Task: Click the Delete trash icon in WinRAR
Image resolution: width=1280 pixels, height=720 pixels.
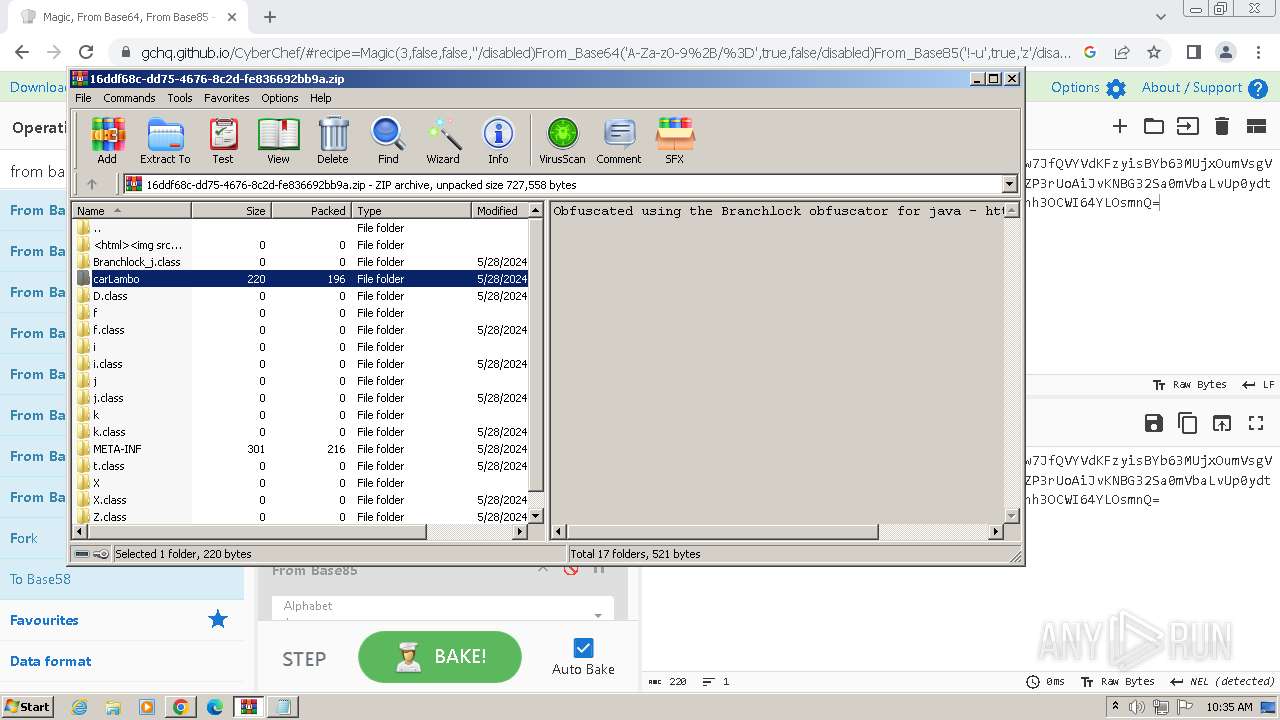Action: 333,141
